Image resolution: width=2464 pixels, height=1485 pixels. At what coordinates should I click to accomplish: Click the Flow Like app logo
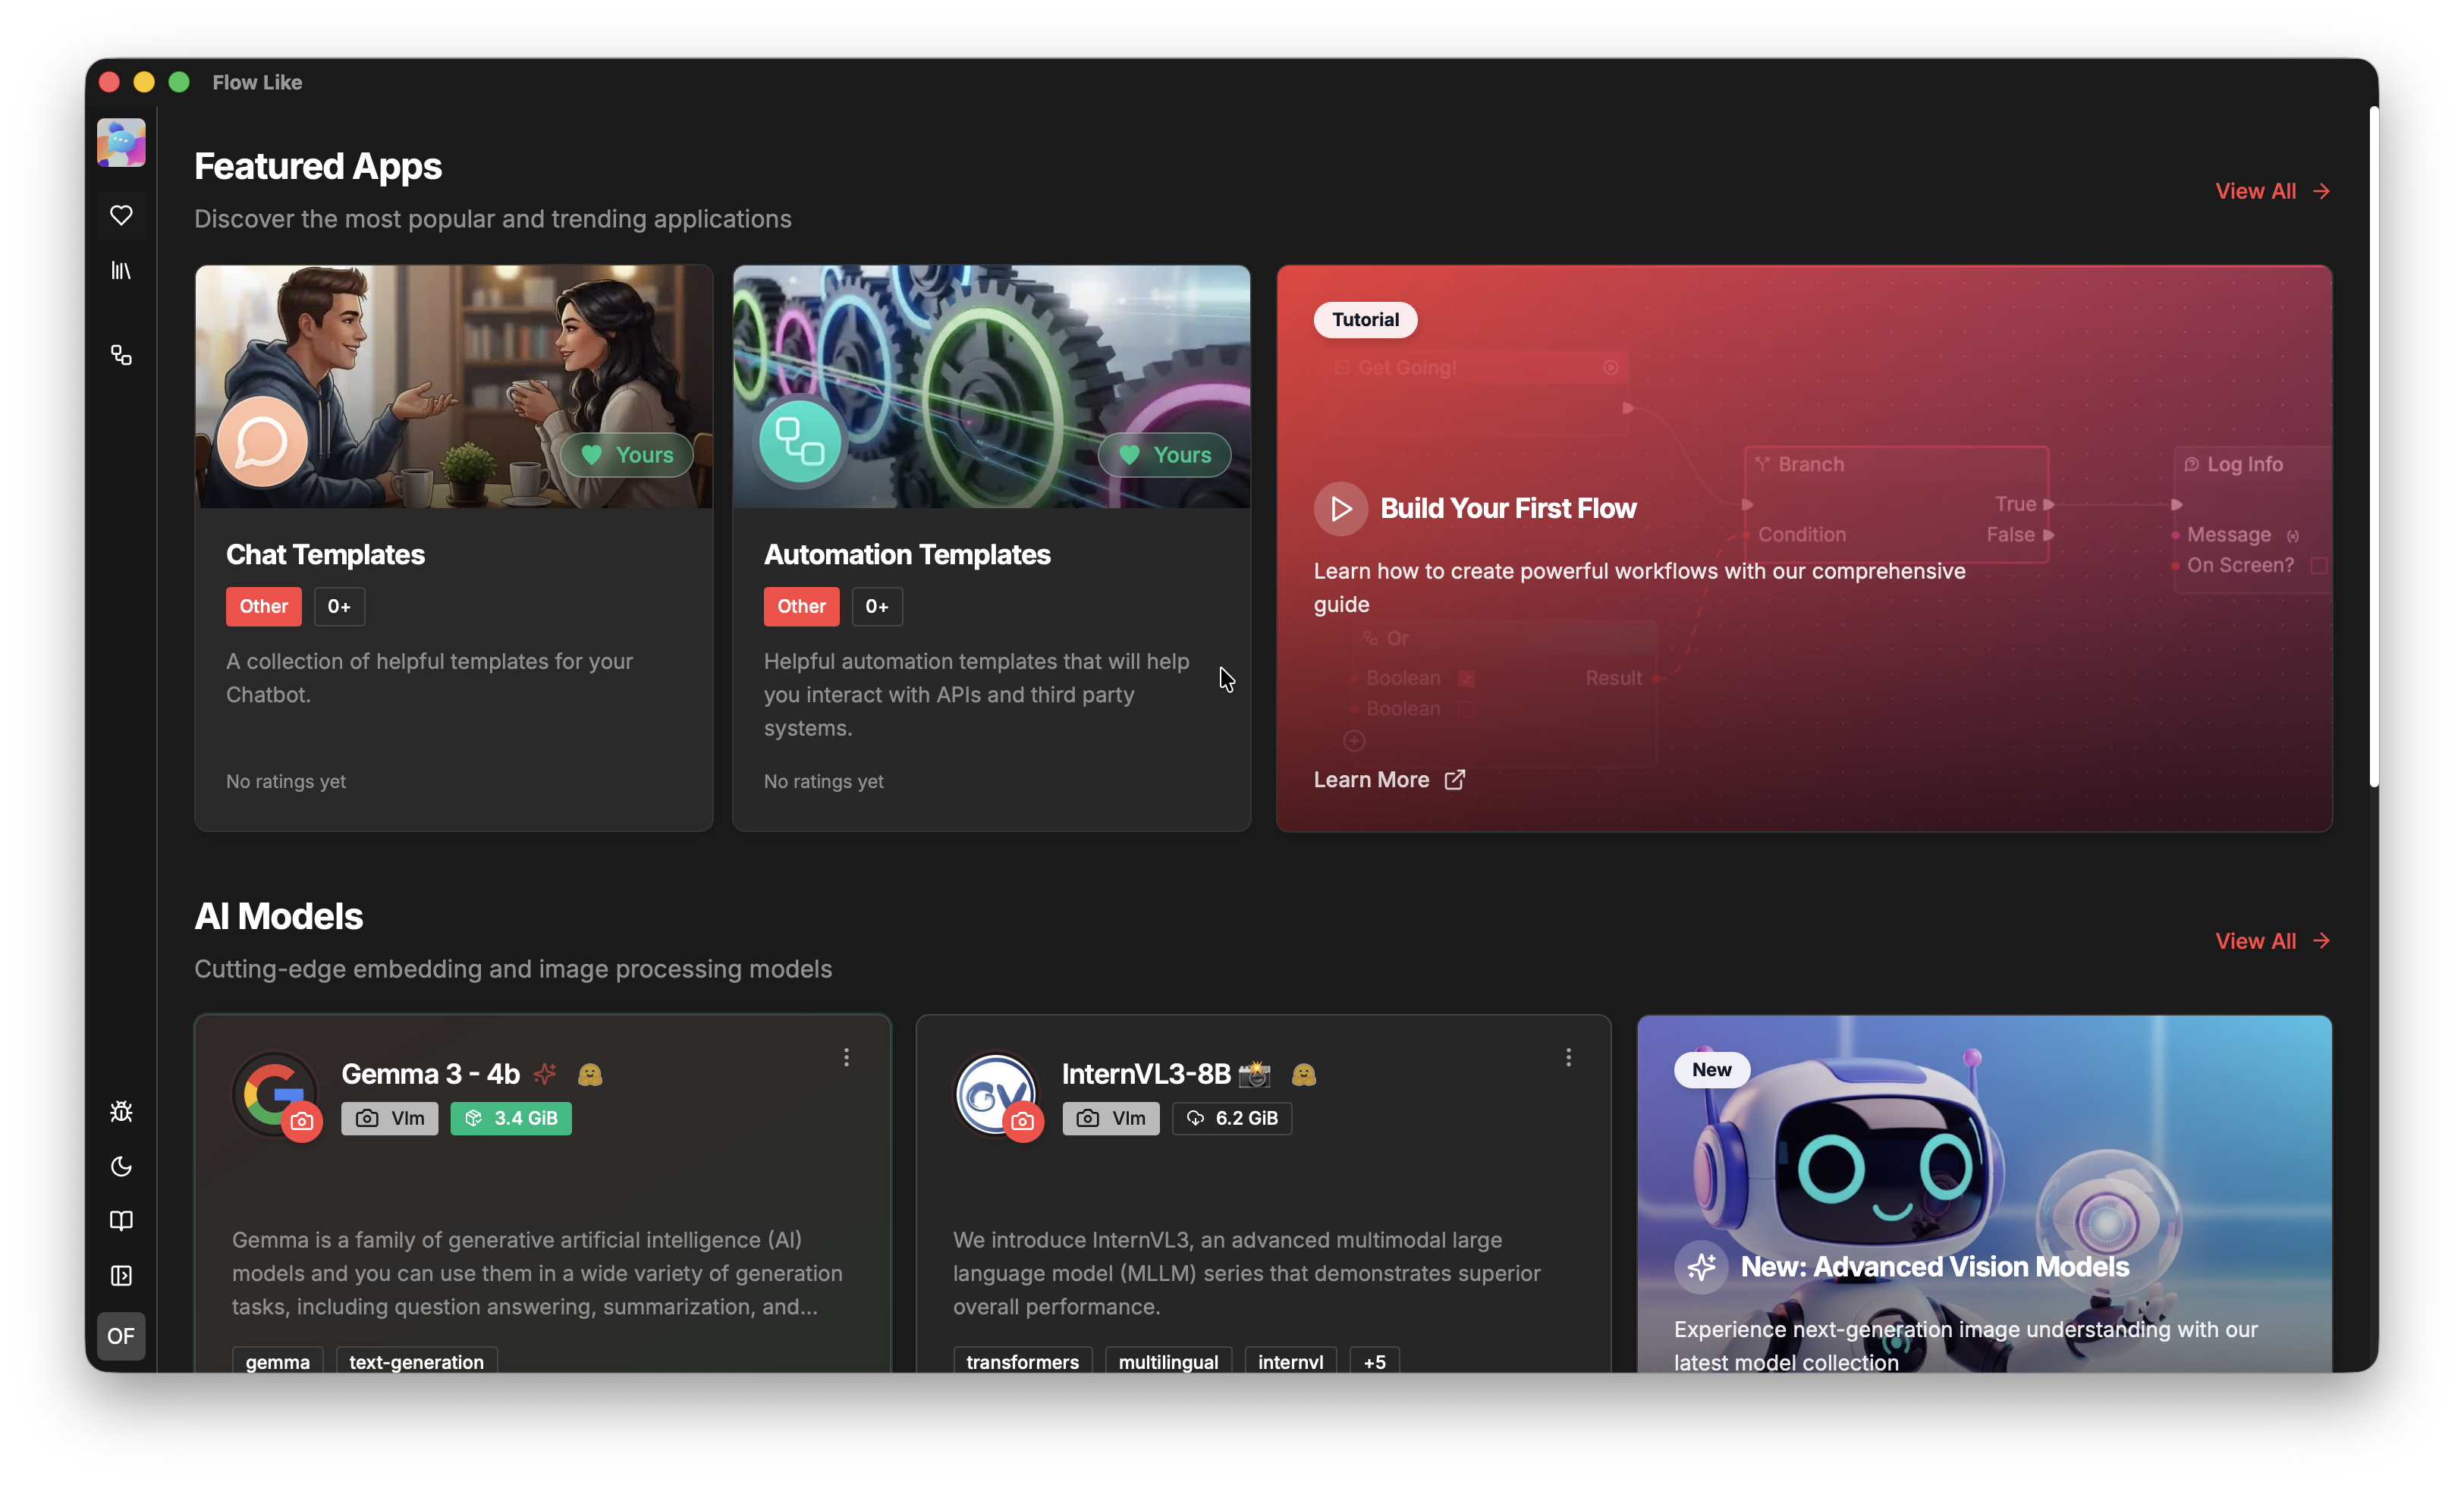[120, 142]
